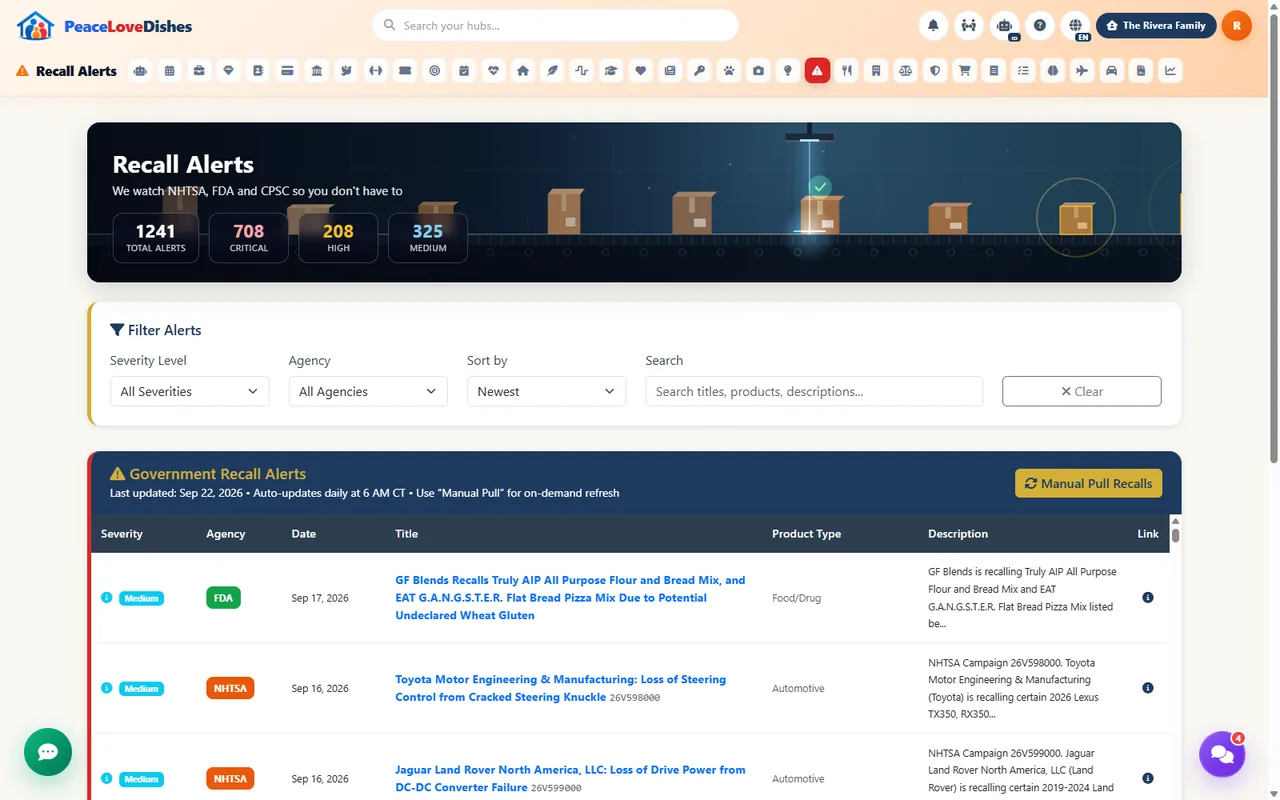Open the help question mark
This screenshot has width=1280, height=800.
pyautogui.click(x=1040, y=26)
